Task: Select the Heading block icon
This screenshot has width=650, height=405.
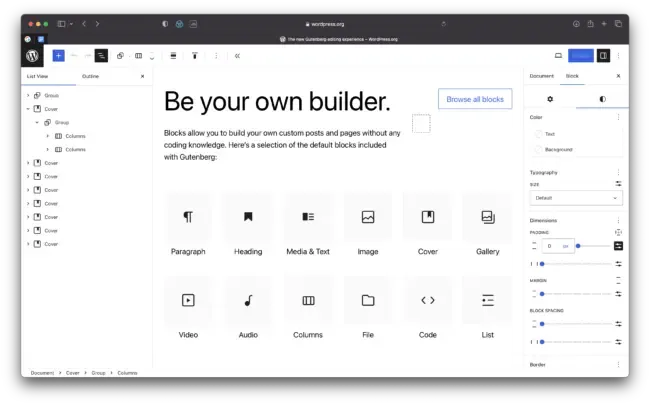Action: tap(248, 217)
